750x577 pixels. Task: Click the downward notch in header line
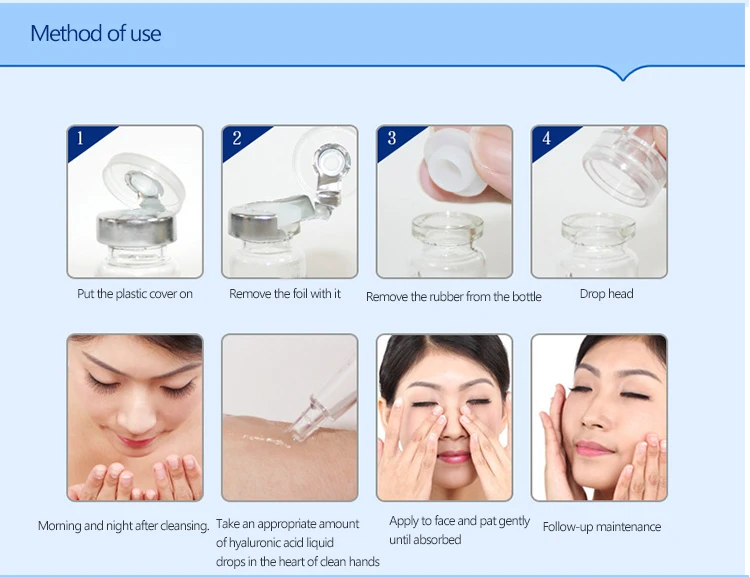[623, 73]
